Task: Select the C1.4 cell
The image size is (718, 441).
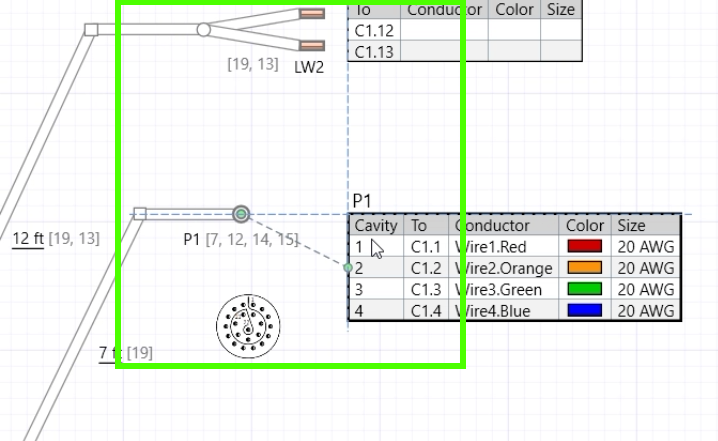Action: coord(426,311)
